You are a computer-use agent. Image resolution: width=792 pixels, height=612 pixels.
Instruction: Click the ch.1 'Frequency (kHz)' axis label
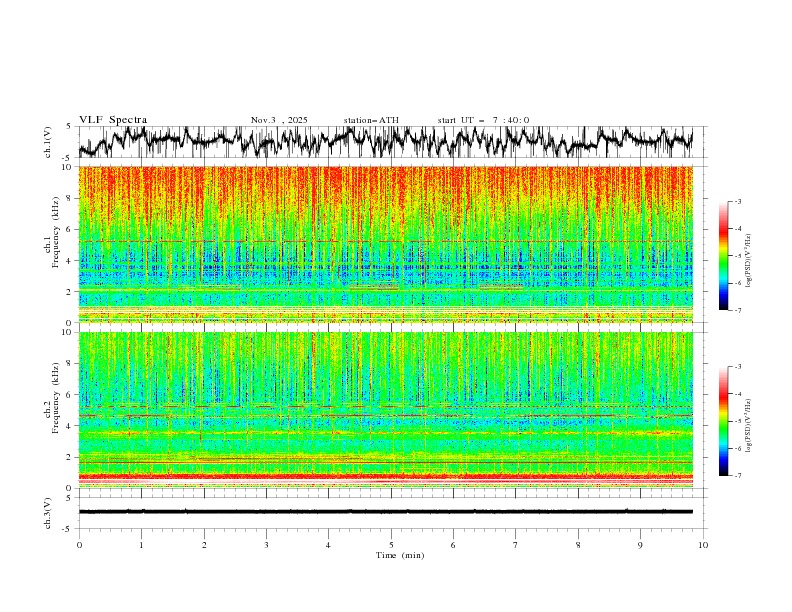tap(56, 233)
